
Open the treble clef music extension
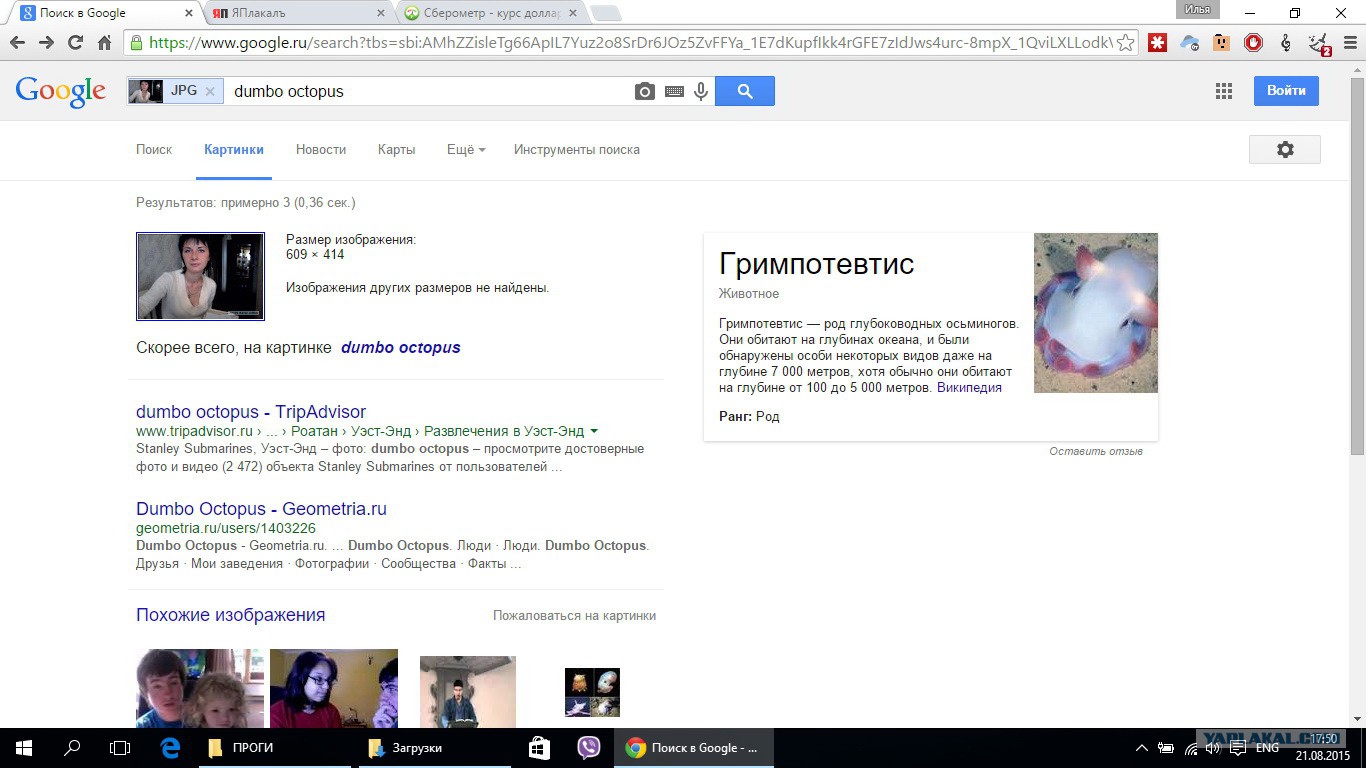pos(1285,43)
